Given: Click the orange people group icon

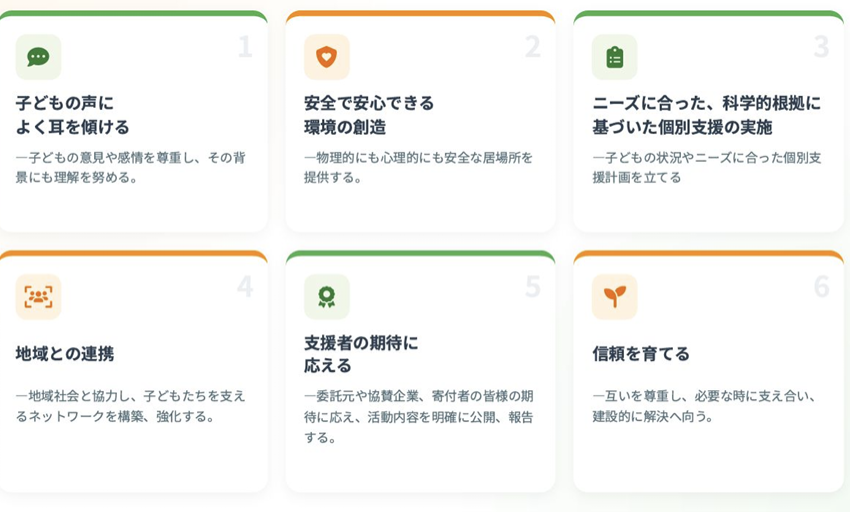Looking at the screenshot, I should (x=38, y=297).
